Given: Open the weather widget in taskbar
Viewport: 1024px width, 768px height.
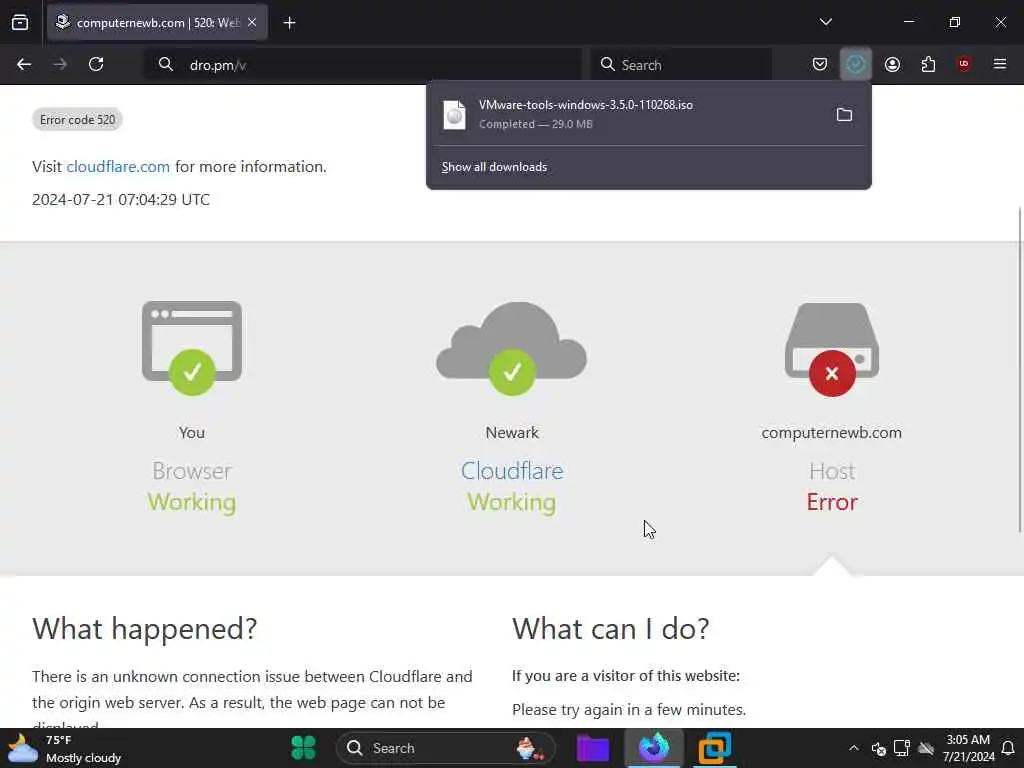Looking at the screenshot, I should point(65,748).
